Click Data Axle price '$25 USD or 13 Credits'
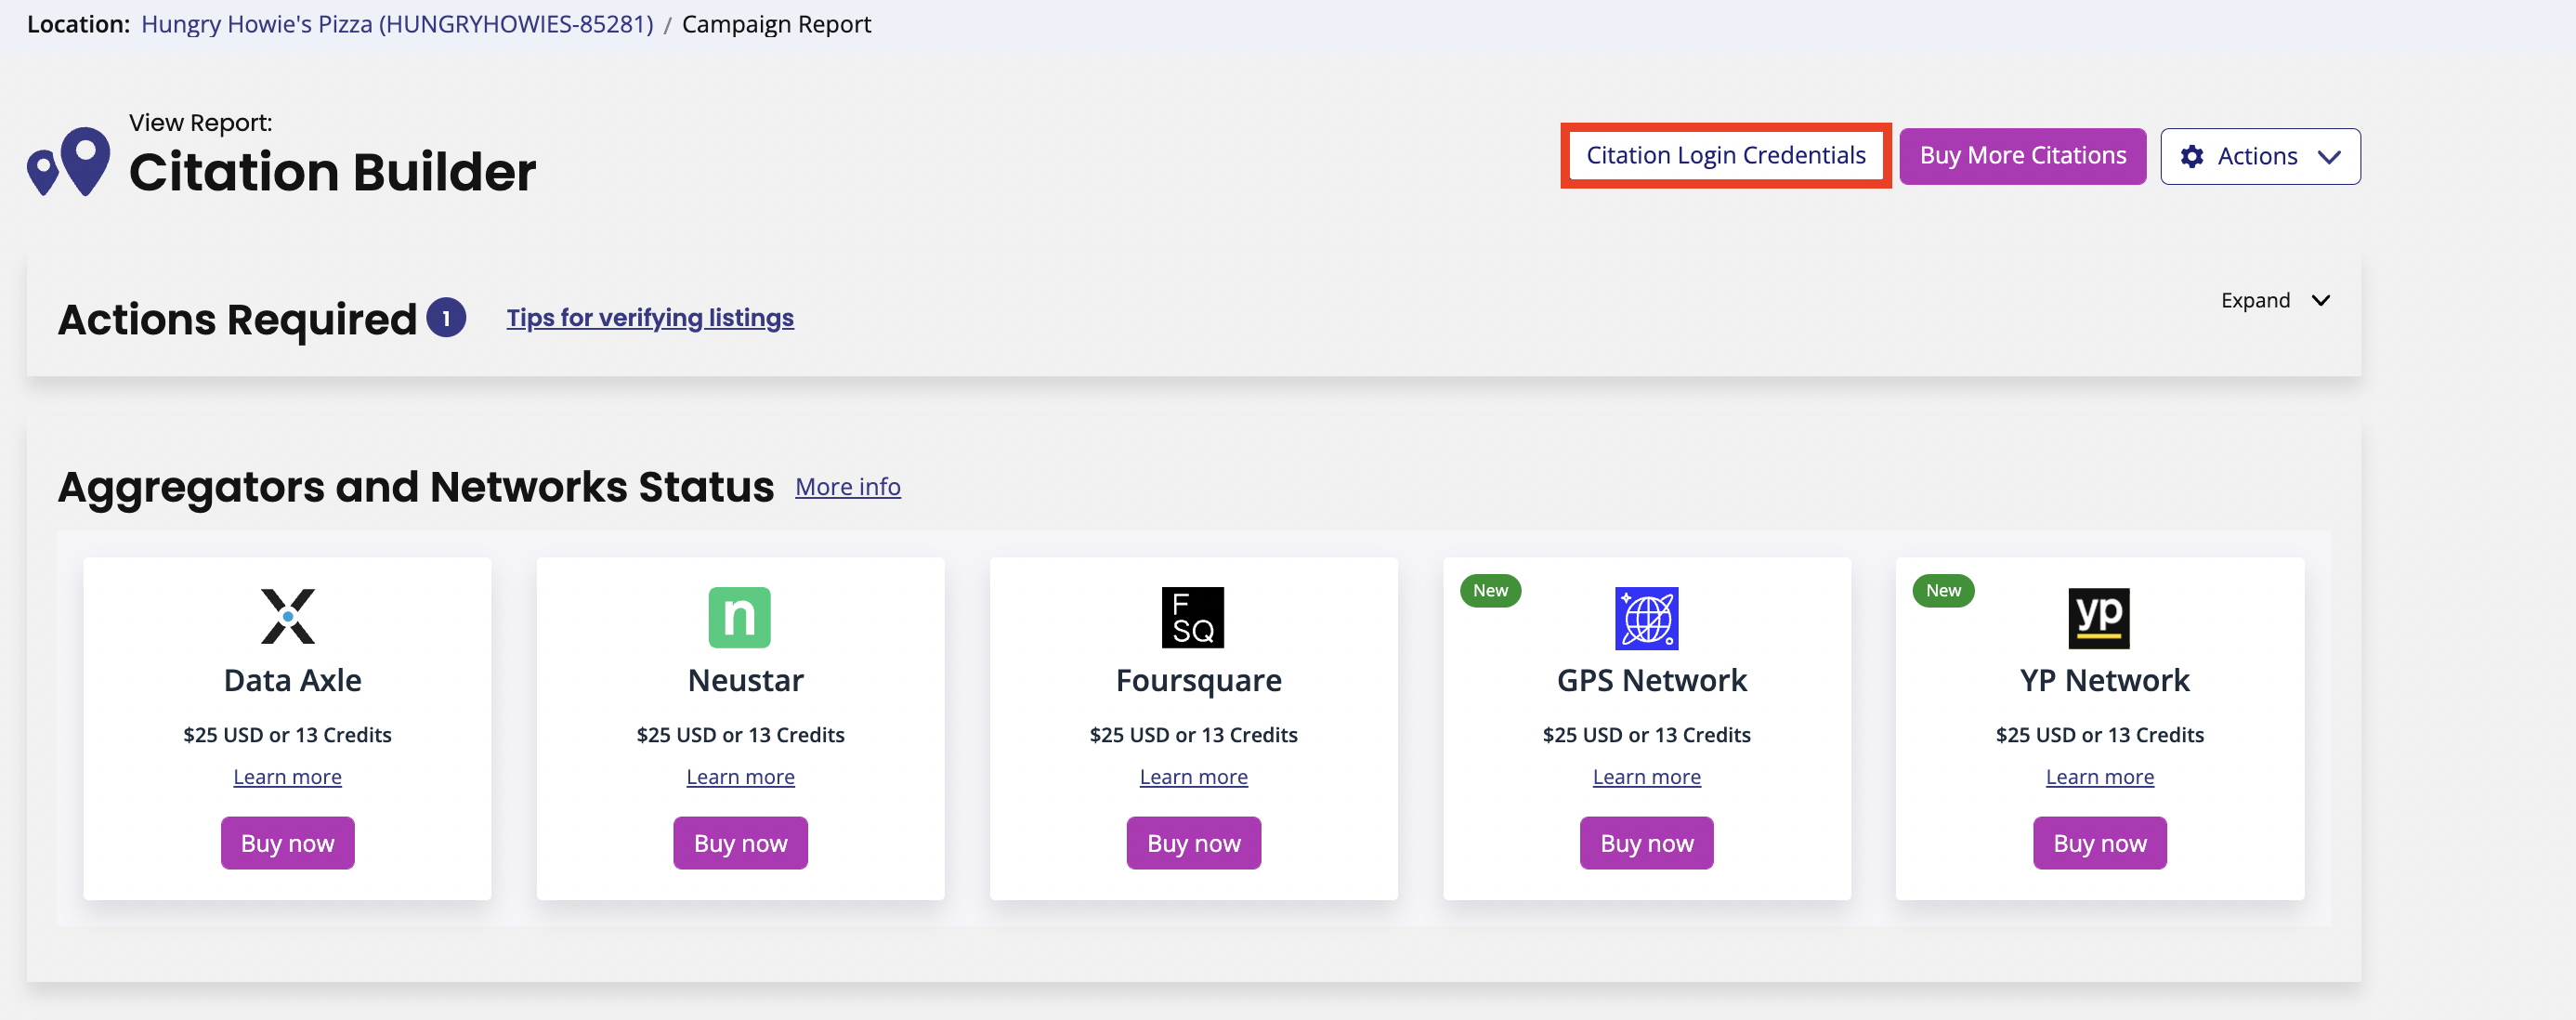The width and height of the screenshot is (2576, 1020). (287, 735)
